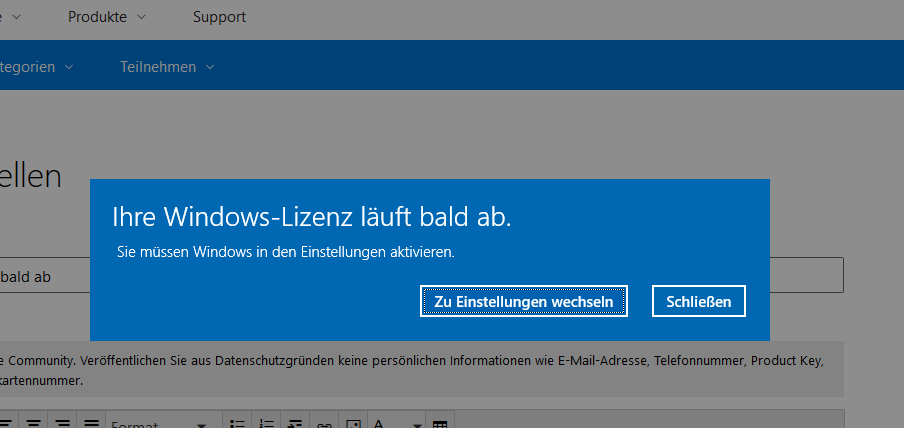Click the heading 'Ihre Windows-Lizenz läuft bald ab.'

click(311, 217)
